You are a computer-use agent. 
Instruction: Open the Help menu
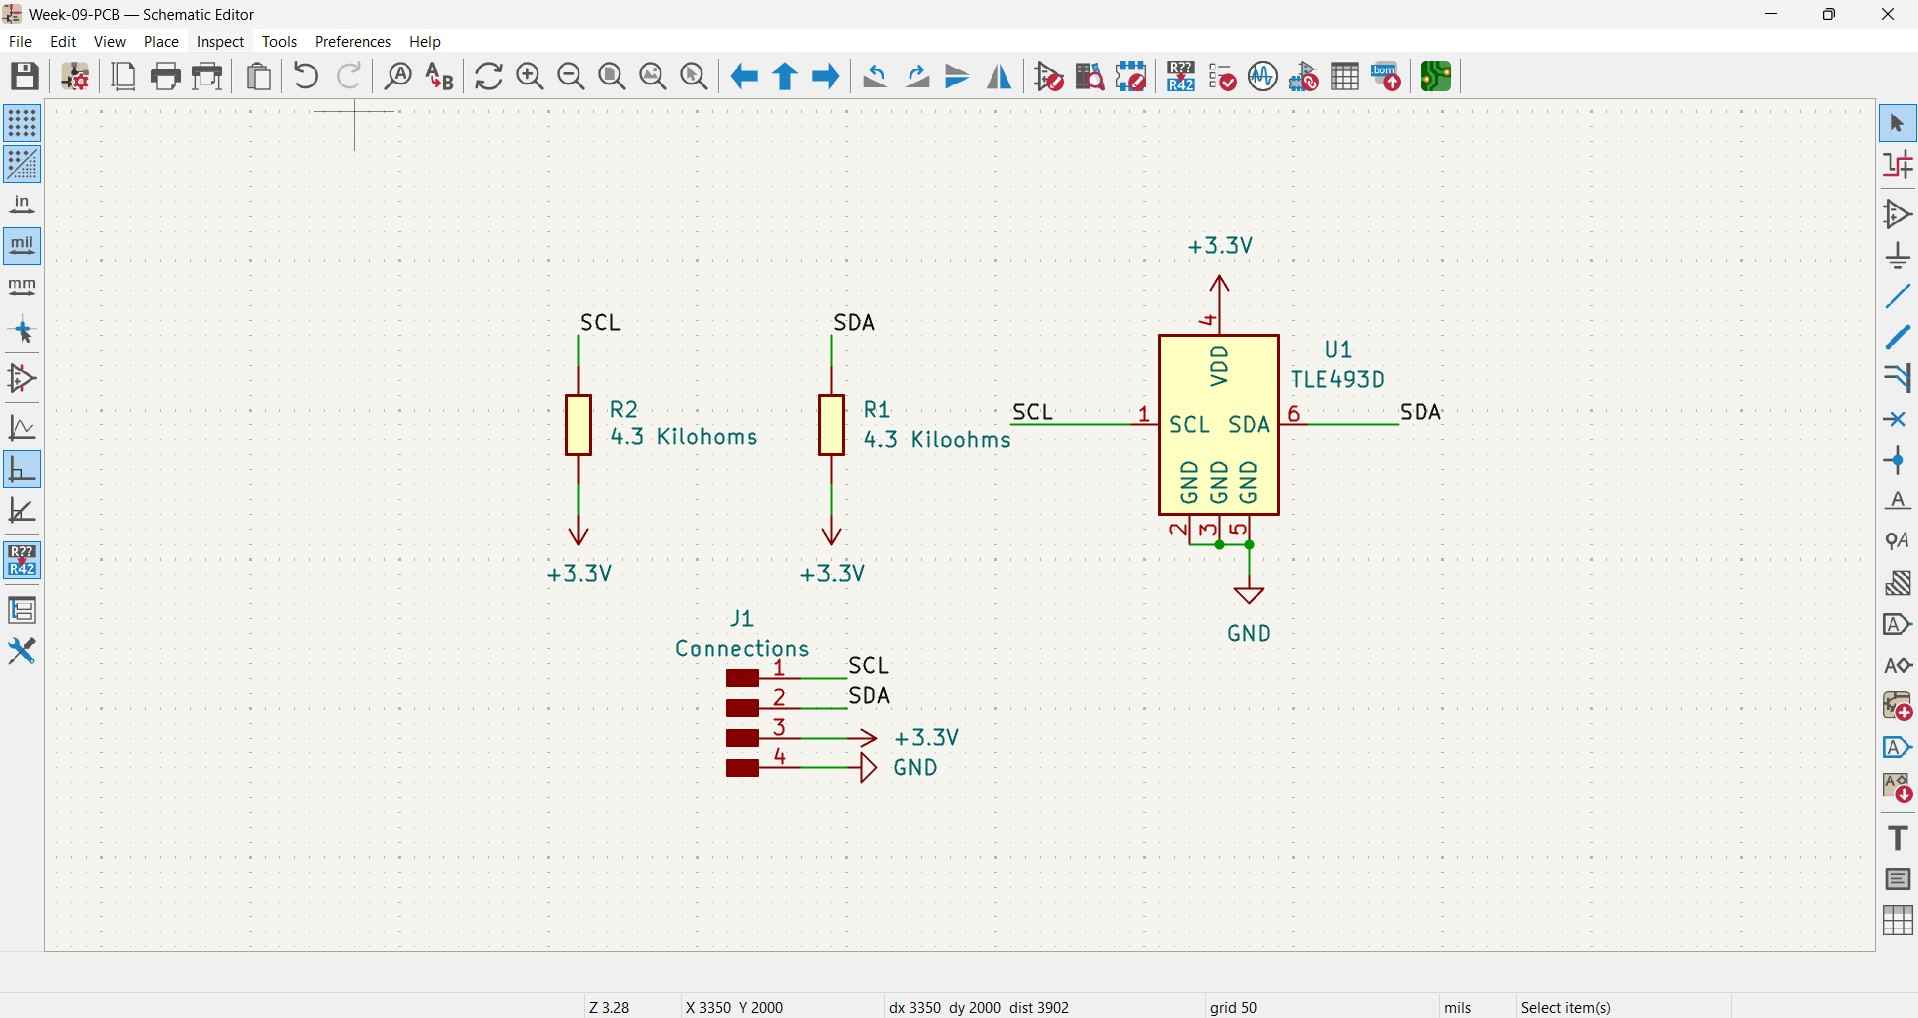tap(425, 42)
